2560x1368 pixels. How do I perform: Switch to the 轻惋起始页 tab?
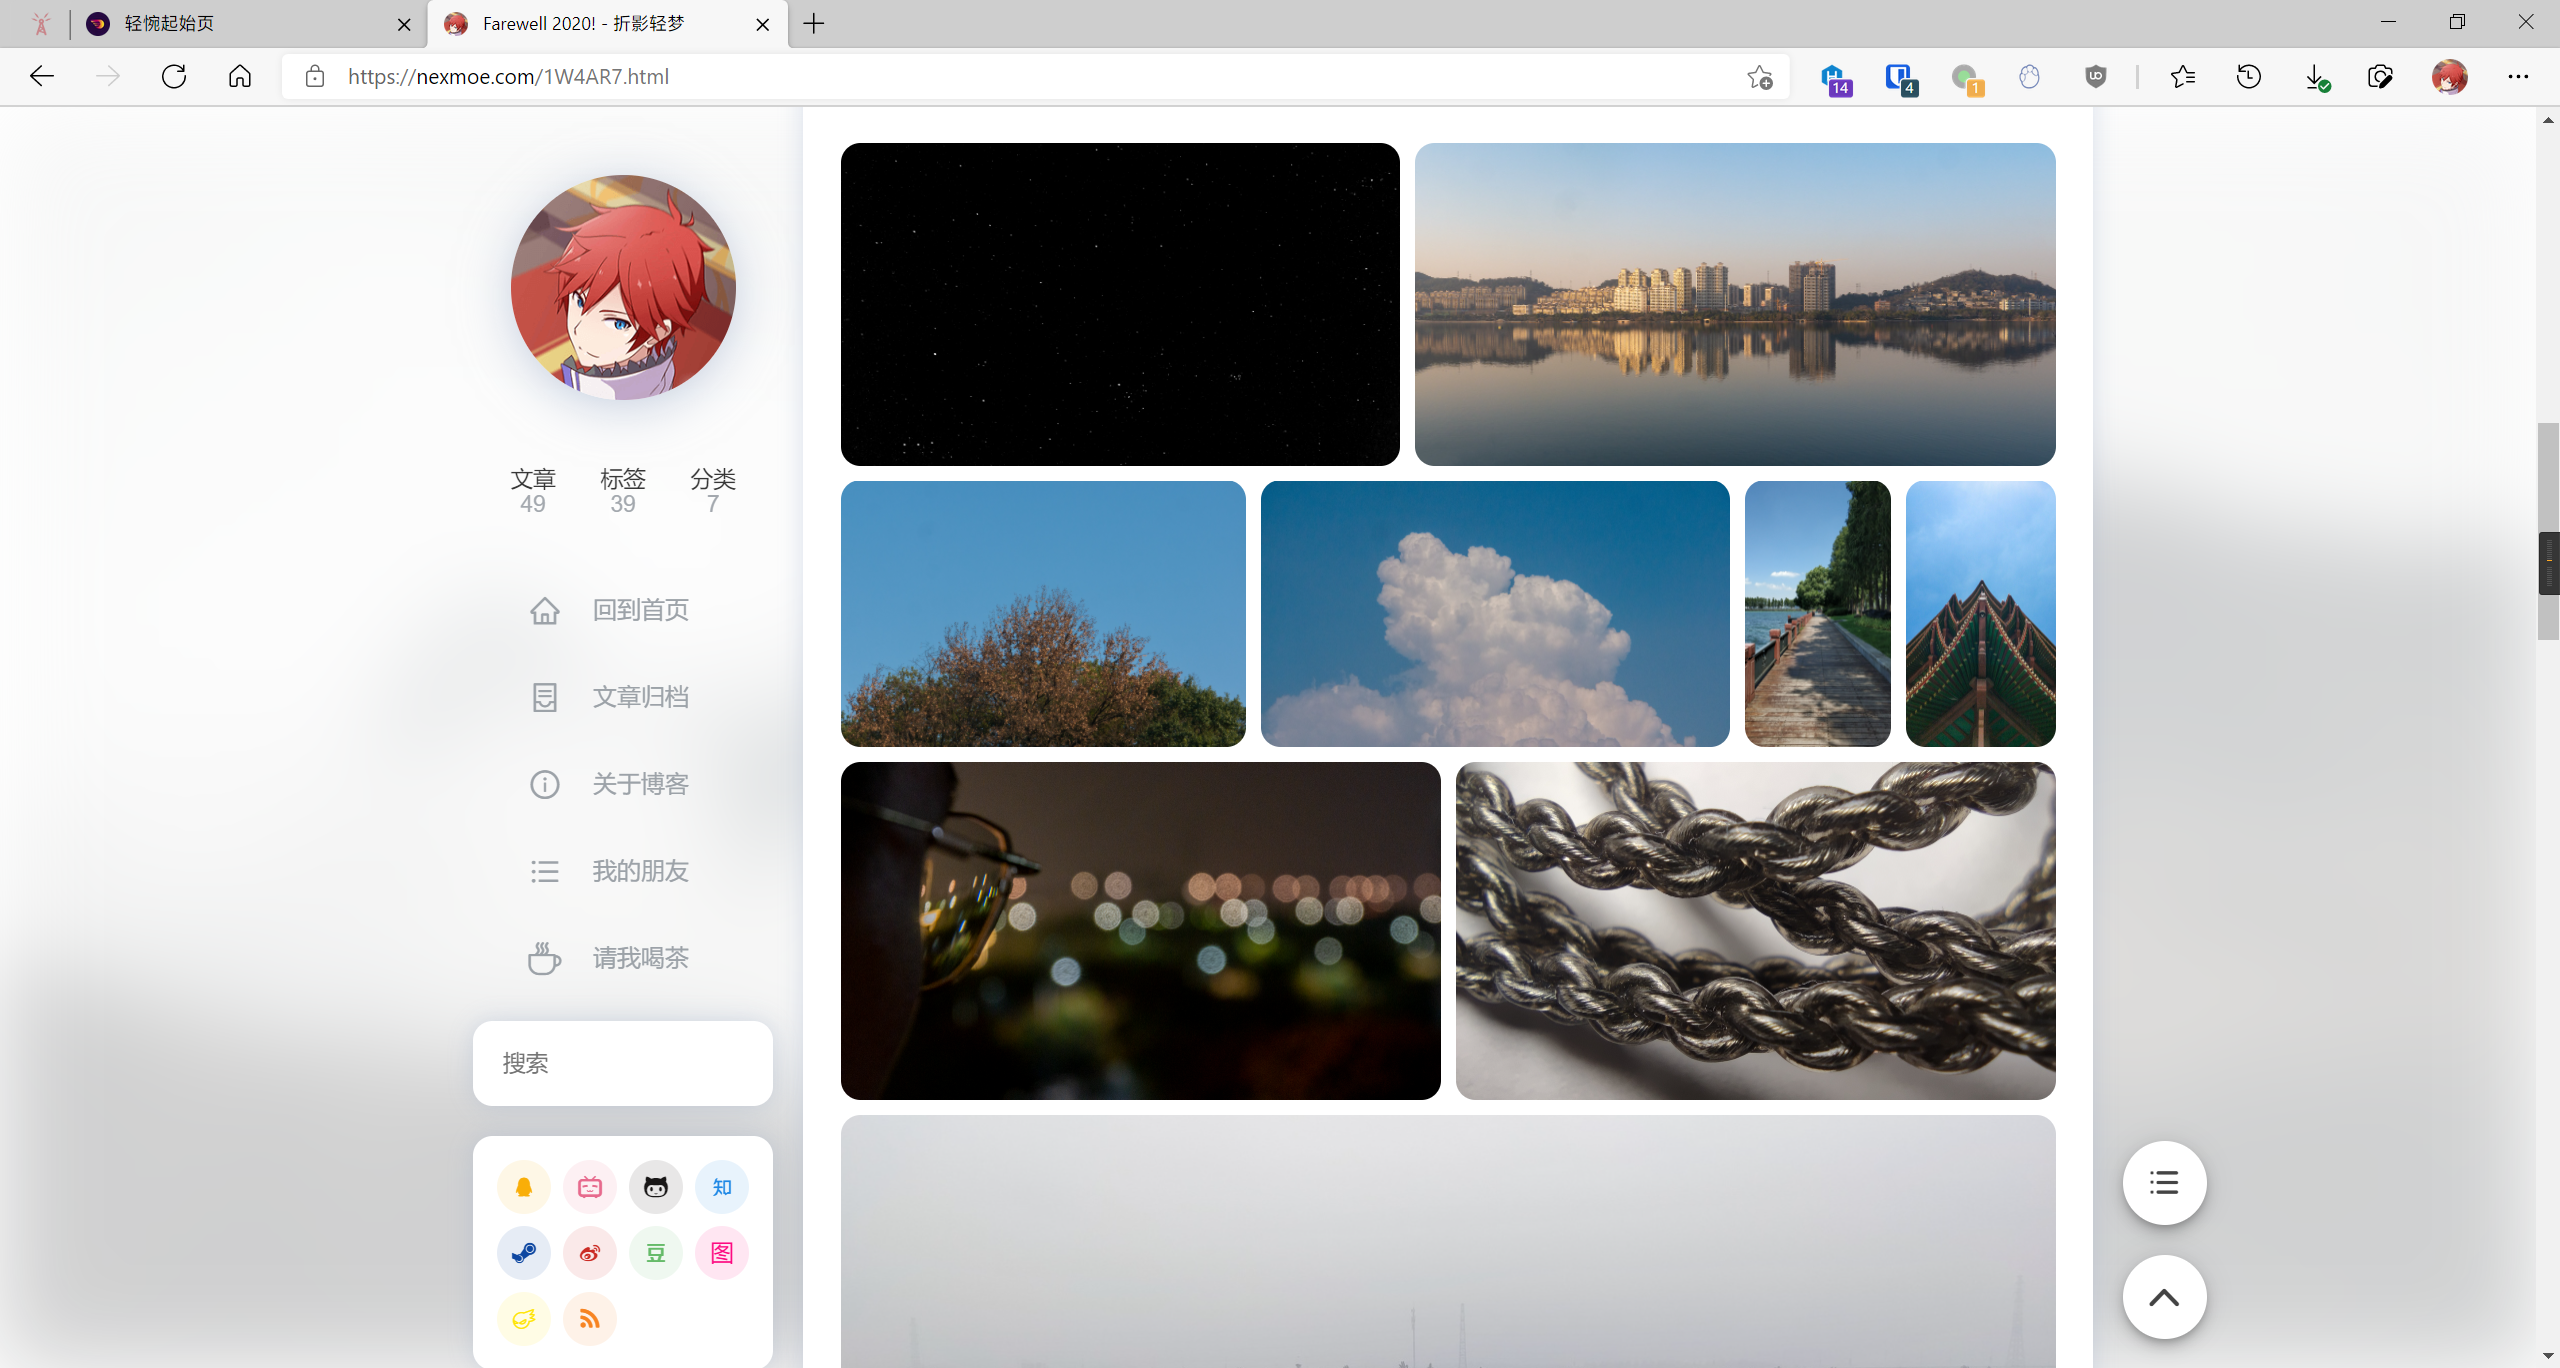(240, 23)
